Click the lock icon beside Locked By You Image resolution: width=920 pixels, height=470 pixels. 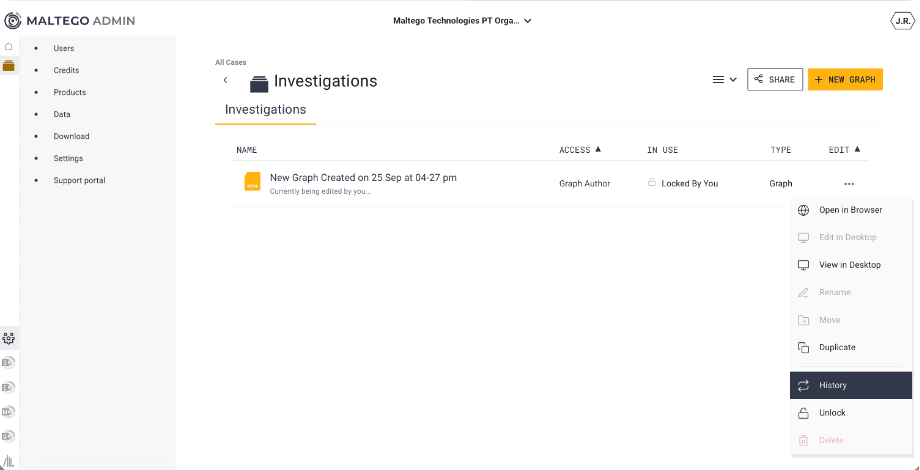tap(651, 182)
